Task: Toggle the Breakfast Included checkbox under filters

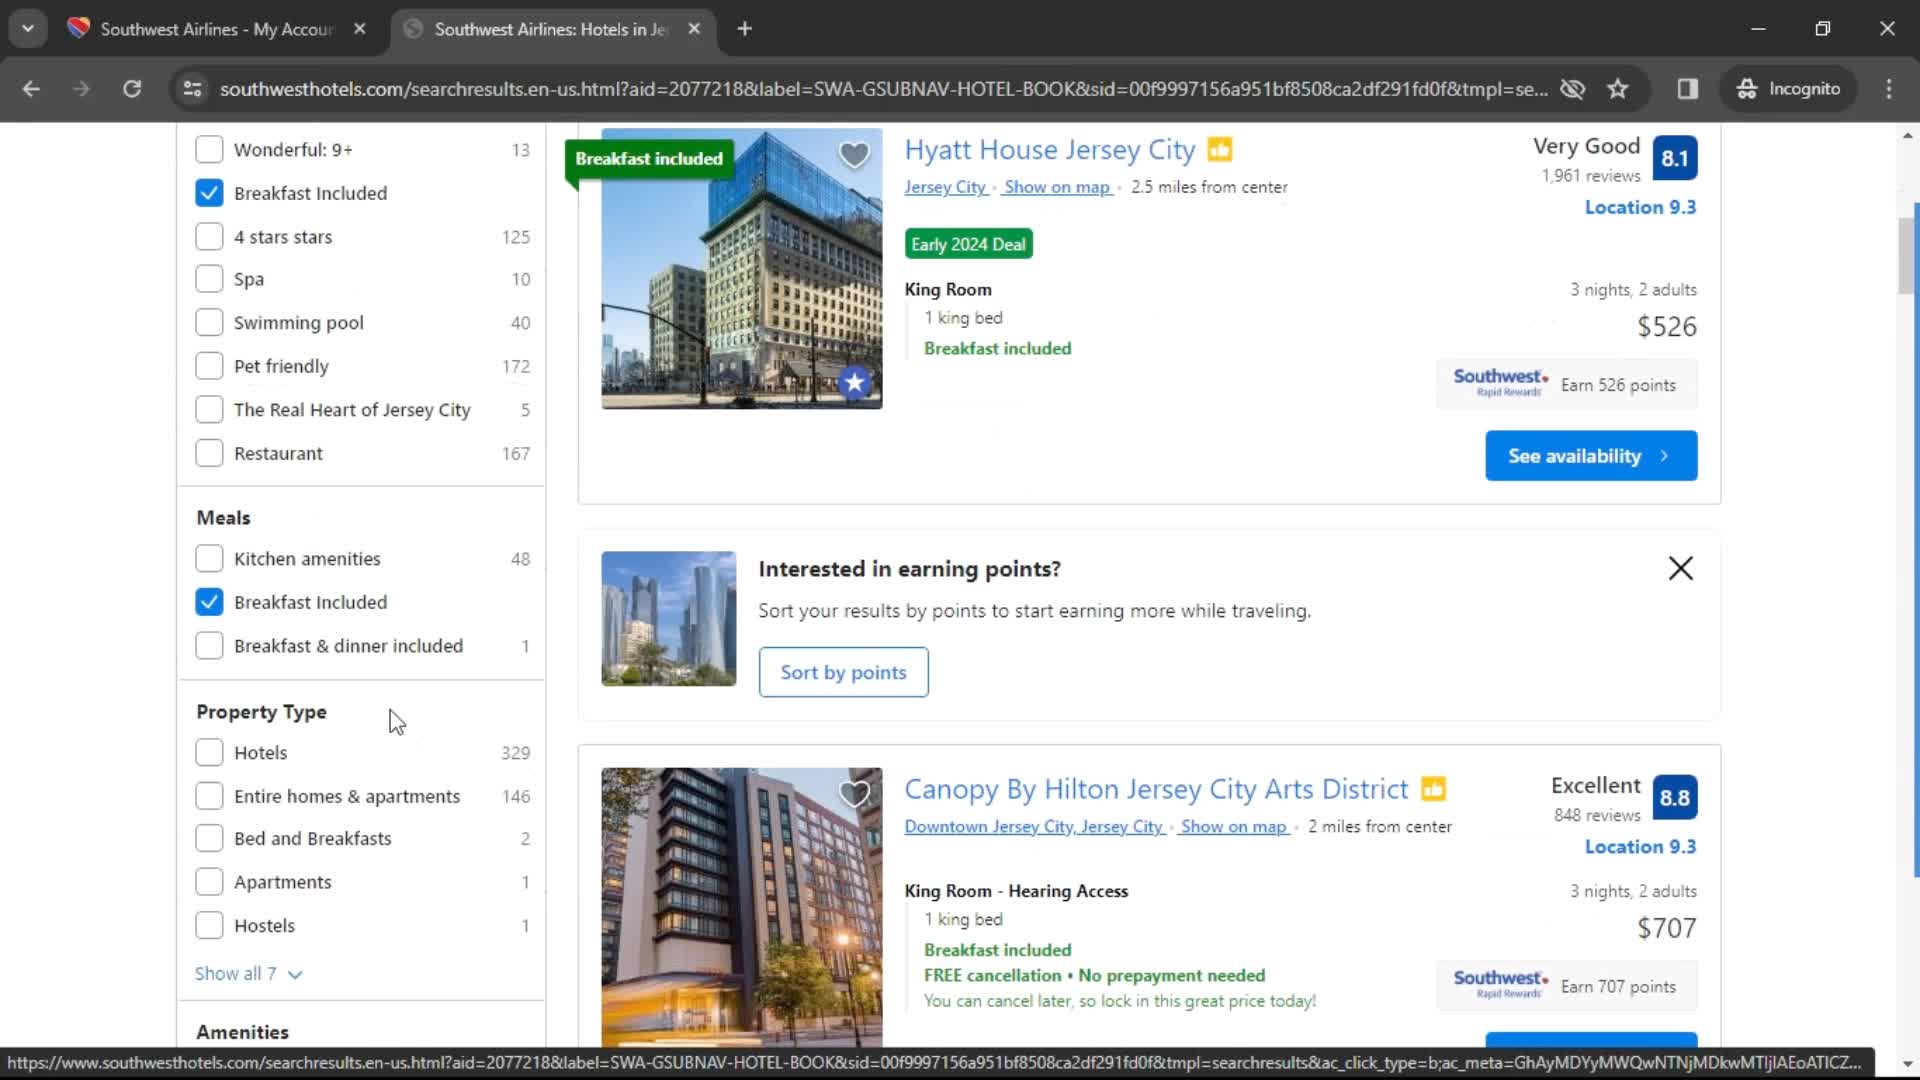Action: pyautogui.click(x=208, y=193)
